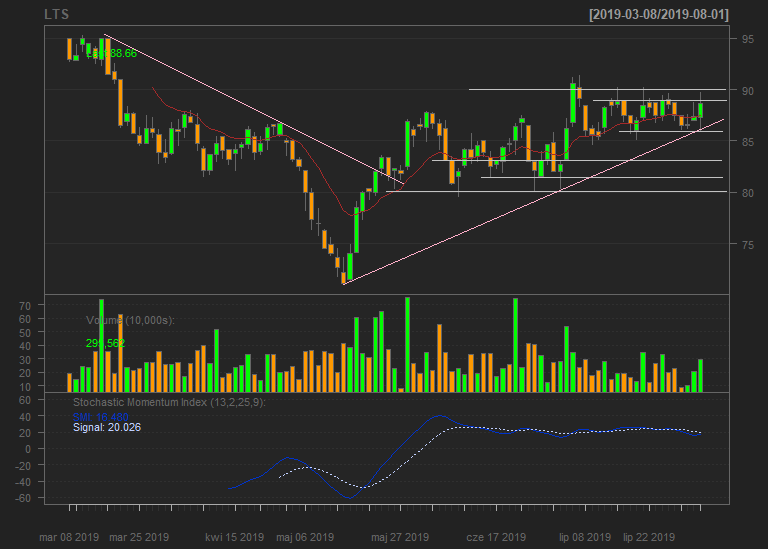Click the 95 price axis label
The height and width of the screenshot is (549, 768).
(x=747, y=39)
